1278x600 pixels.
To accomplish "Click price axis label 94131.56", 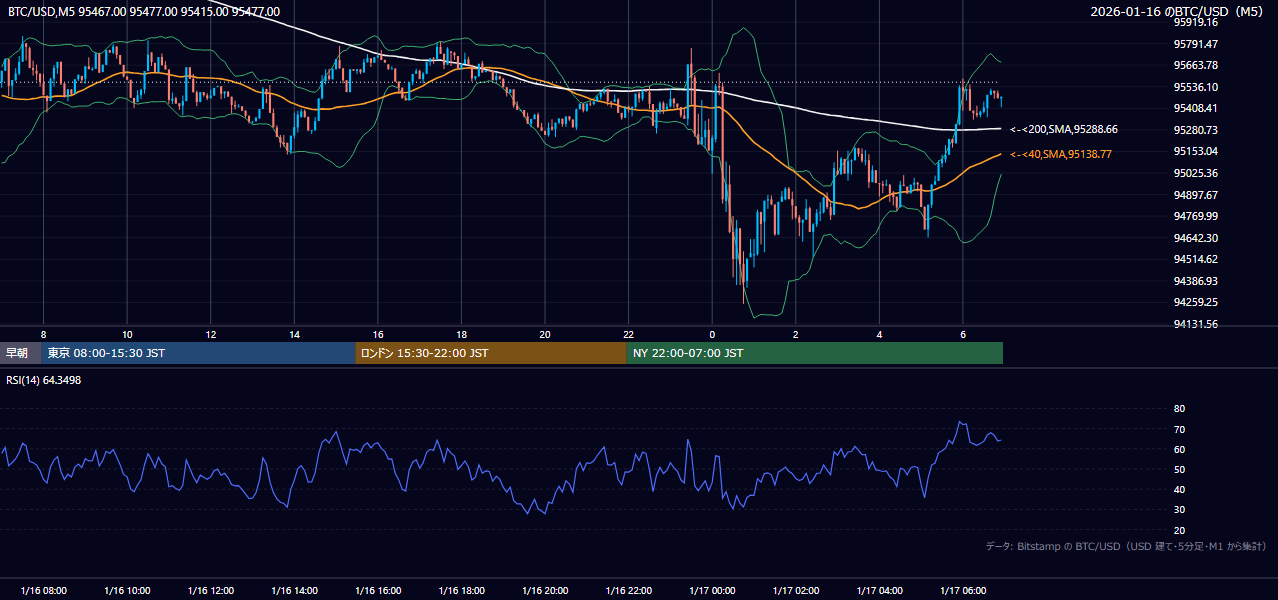I will (x=1196, y=324).
